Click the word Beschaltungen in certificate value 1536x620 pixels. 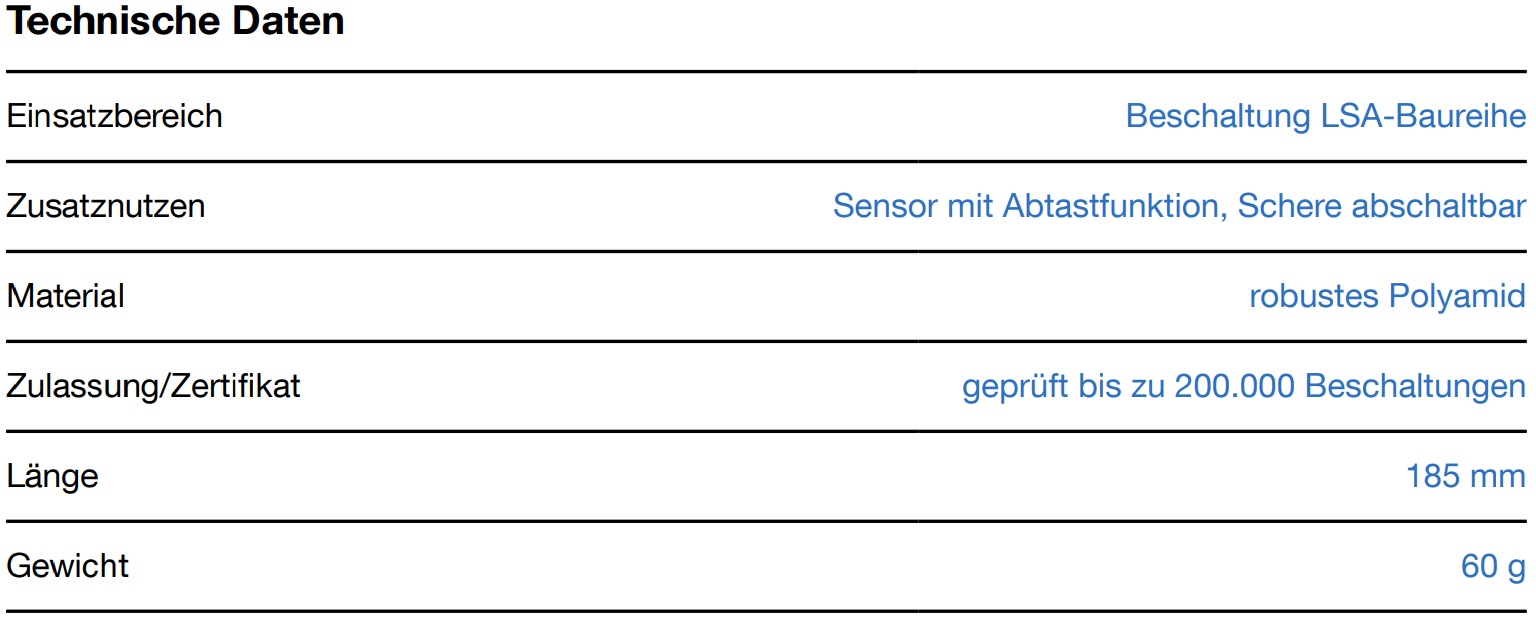pos(1416,386)
